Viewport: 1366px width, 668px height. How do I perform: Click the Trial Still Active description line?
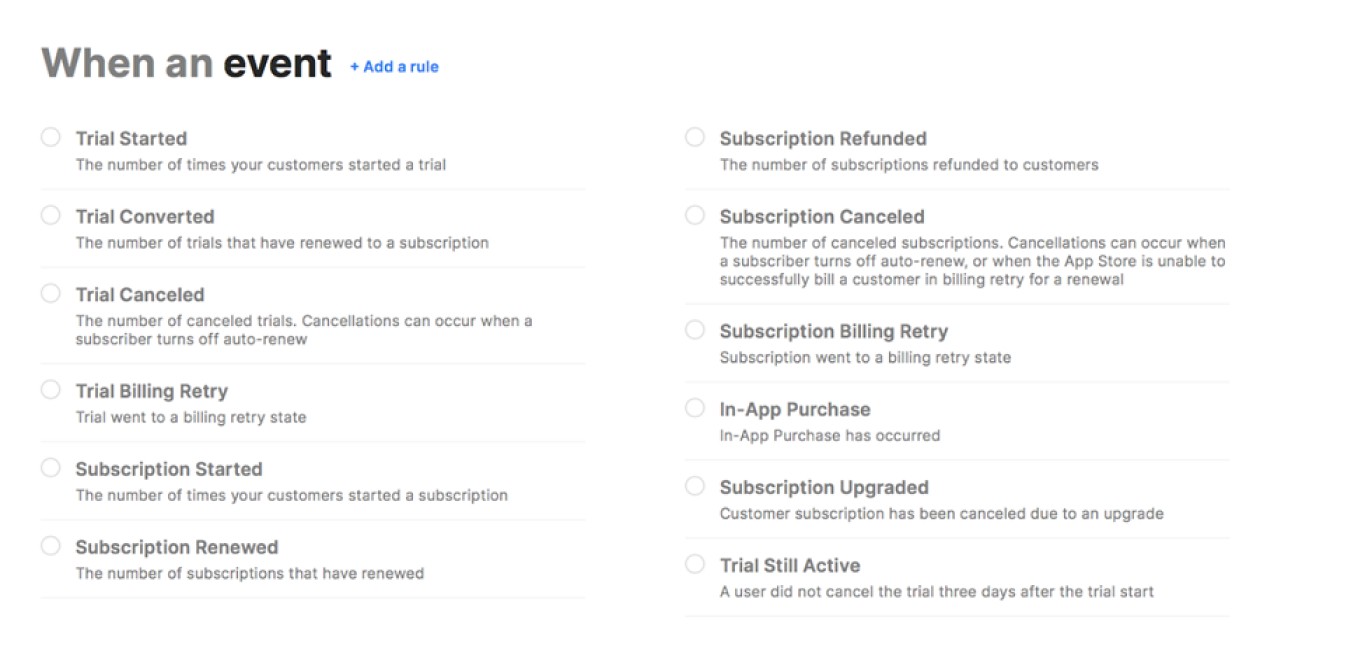pyautogui.click(x=937, y=591)
